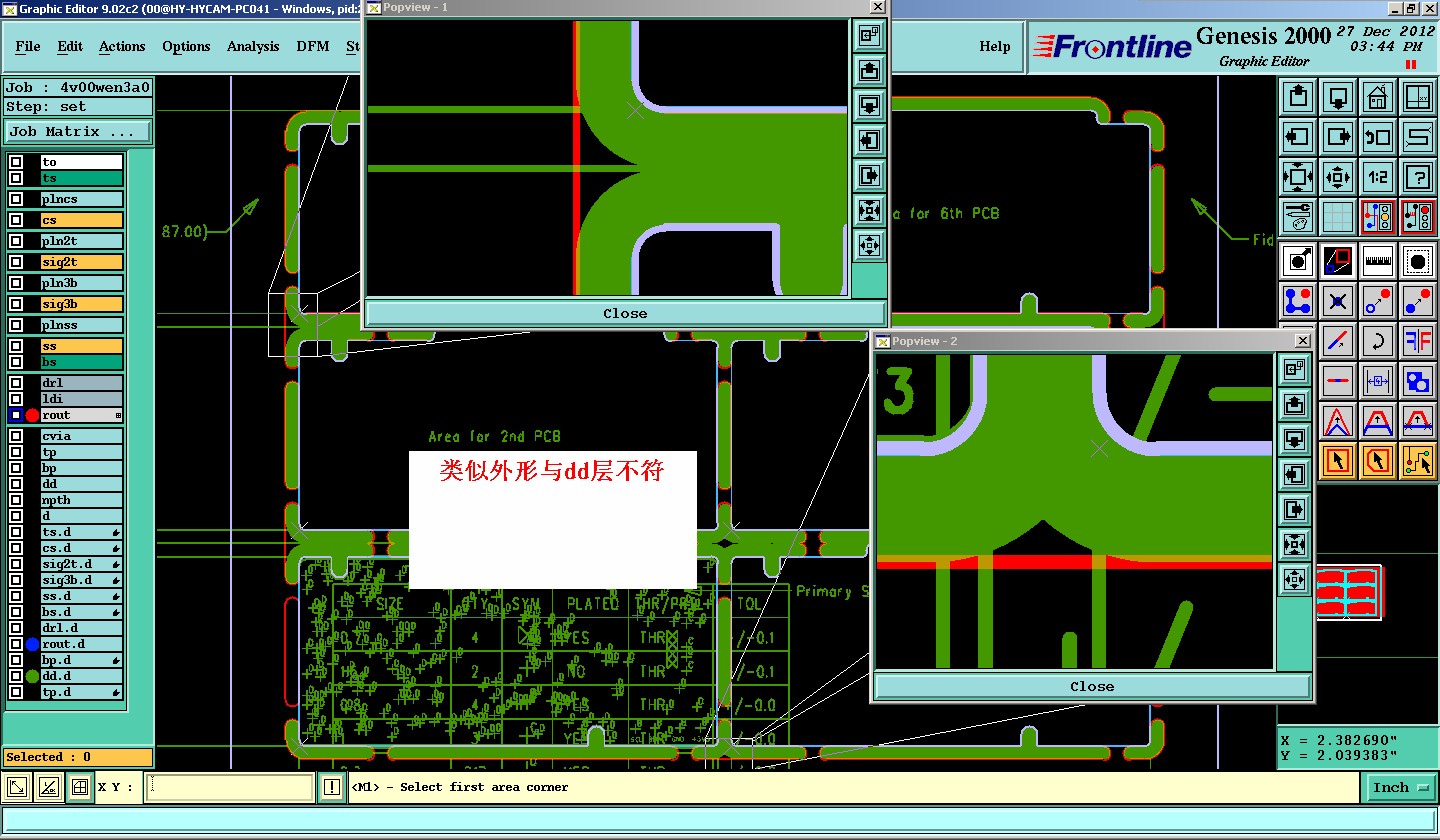The height and width of the screenshot is (840, 1440).
Task: Toggle checkbox for layer 'drl'
Action: coord(16,383)
